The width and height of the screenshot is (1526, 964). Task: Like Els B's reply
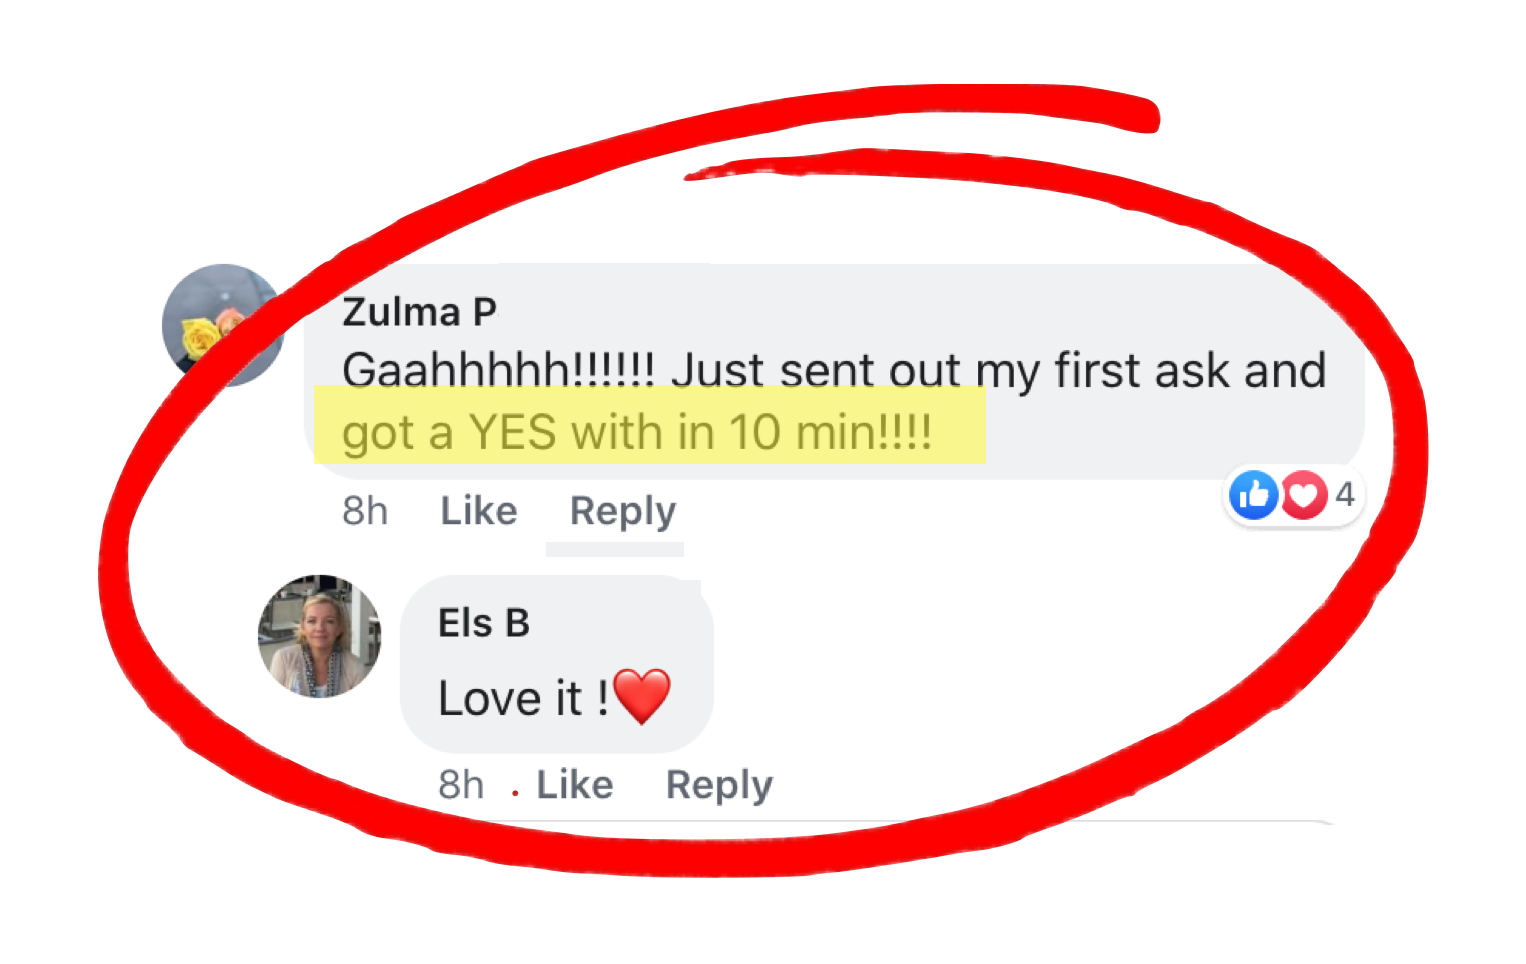coord(575,785)
